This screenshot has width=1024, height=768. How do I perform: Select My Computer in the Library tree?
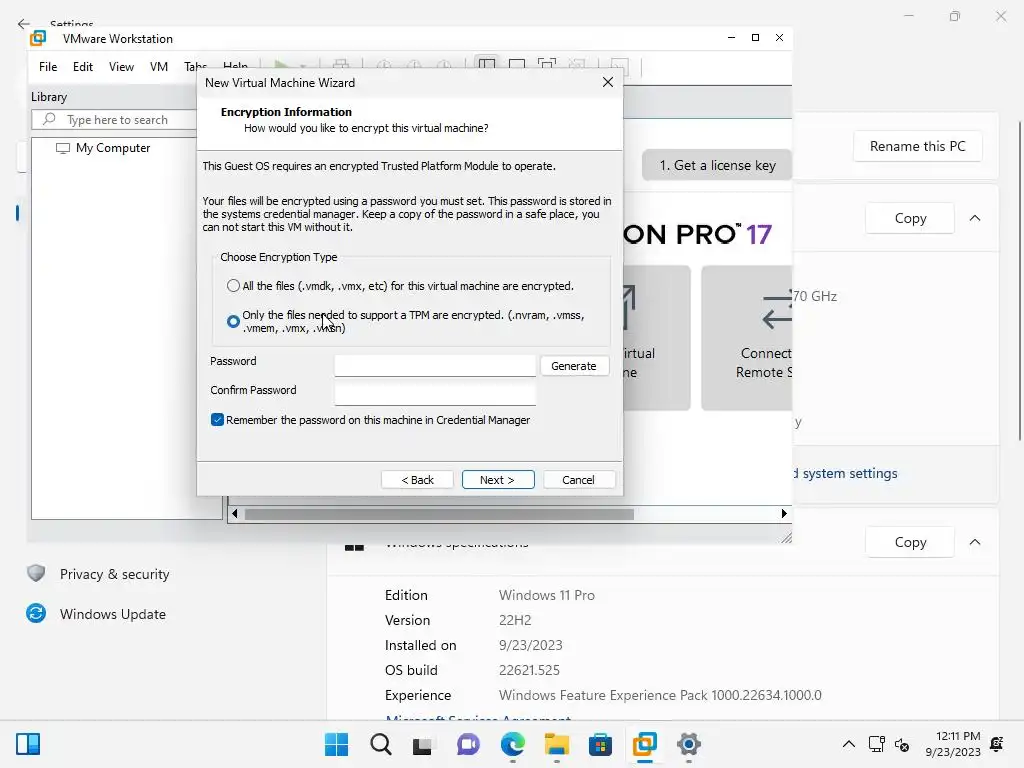click(113, 148)
